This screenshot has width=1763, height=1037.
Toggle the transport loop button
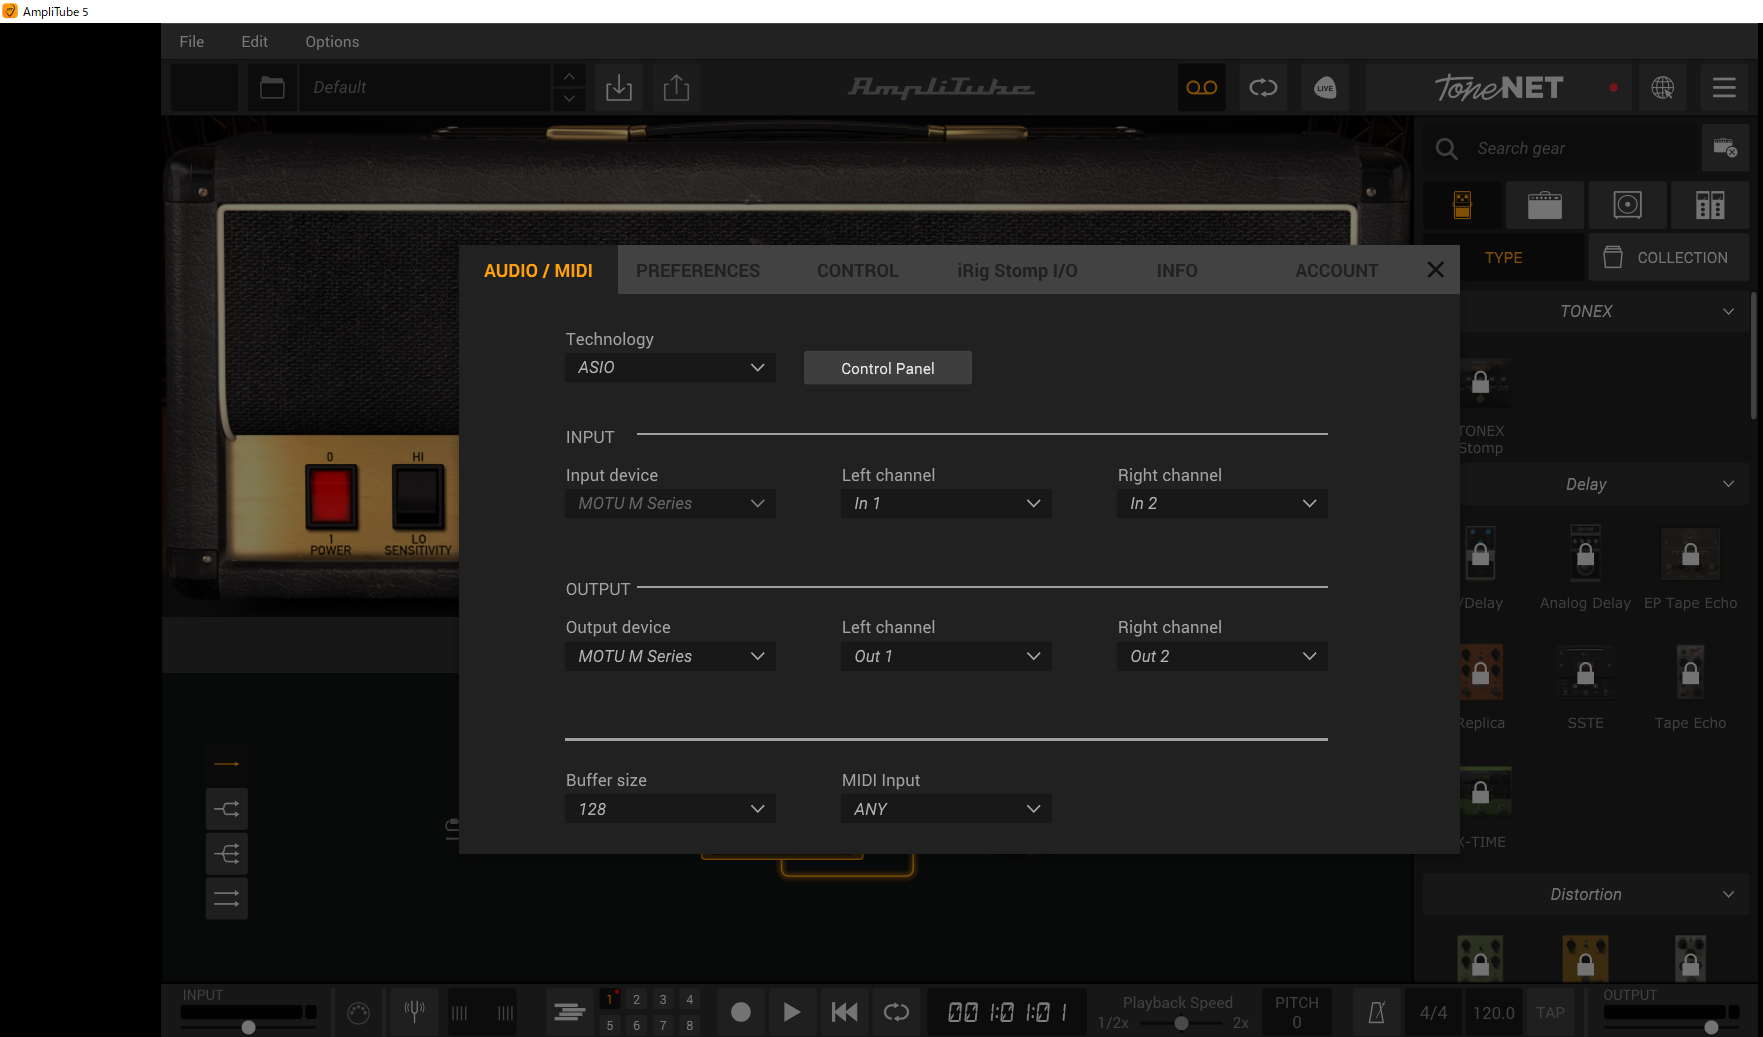coord(896,1012)
